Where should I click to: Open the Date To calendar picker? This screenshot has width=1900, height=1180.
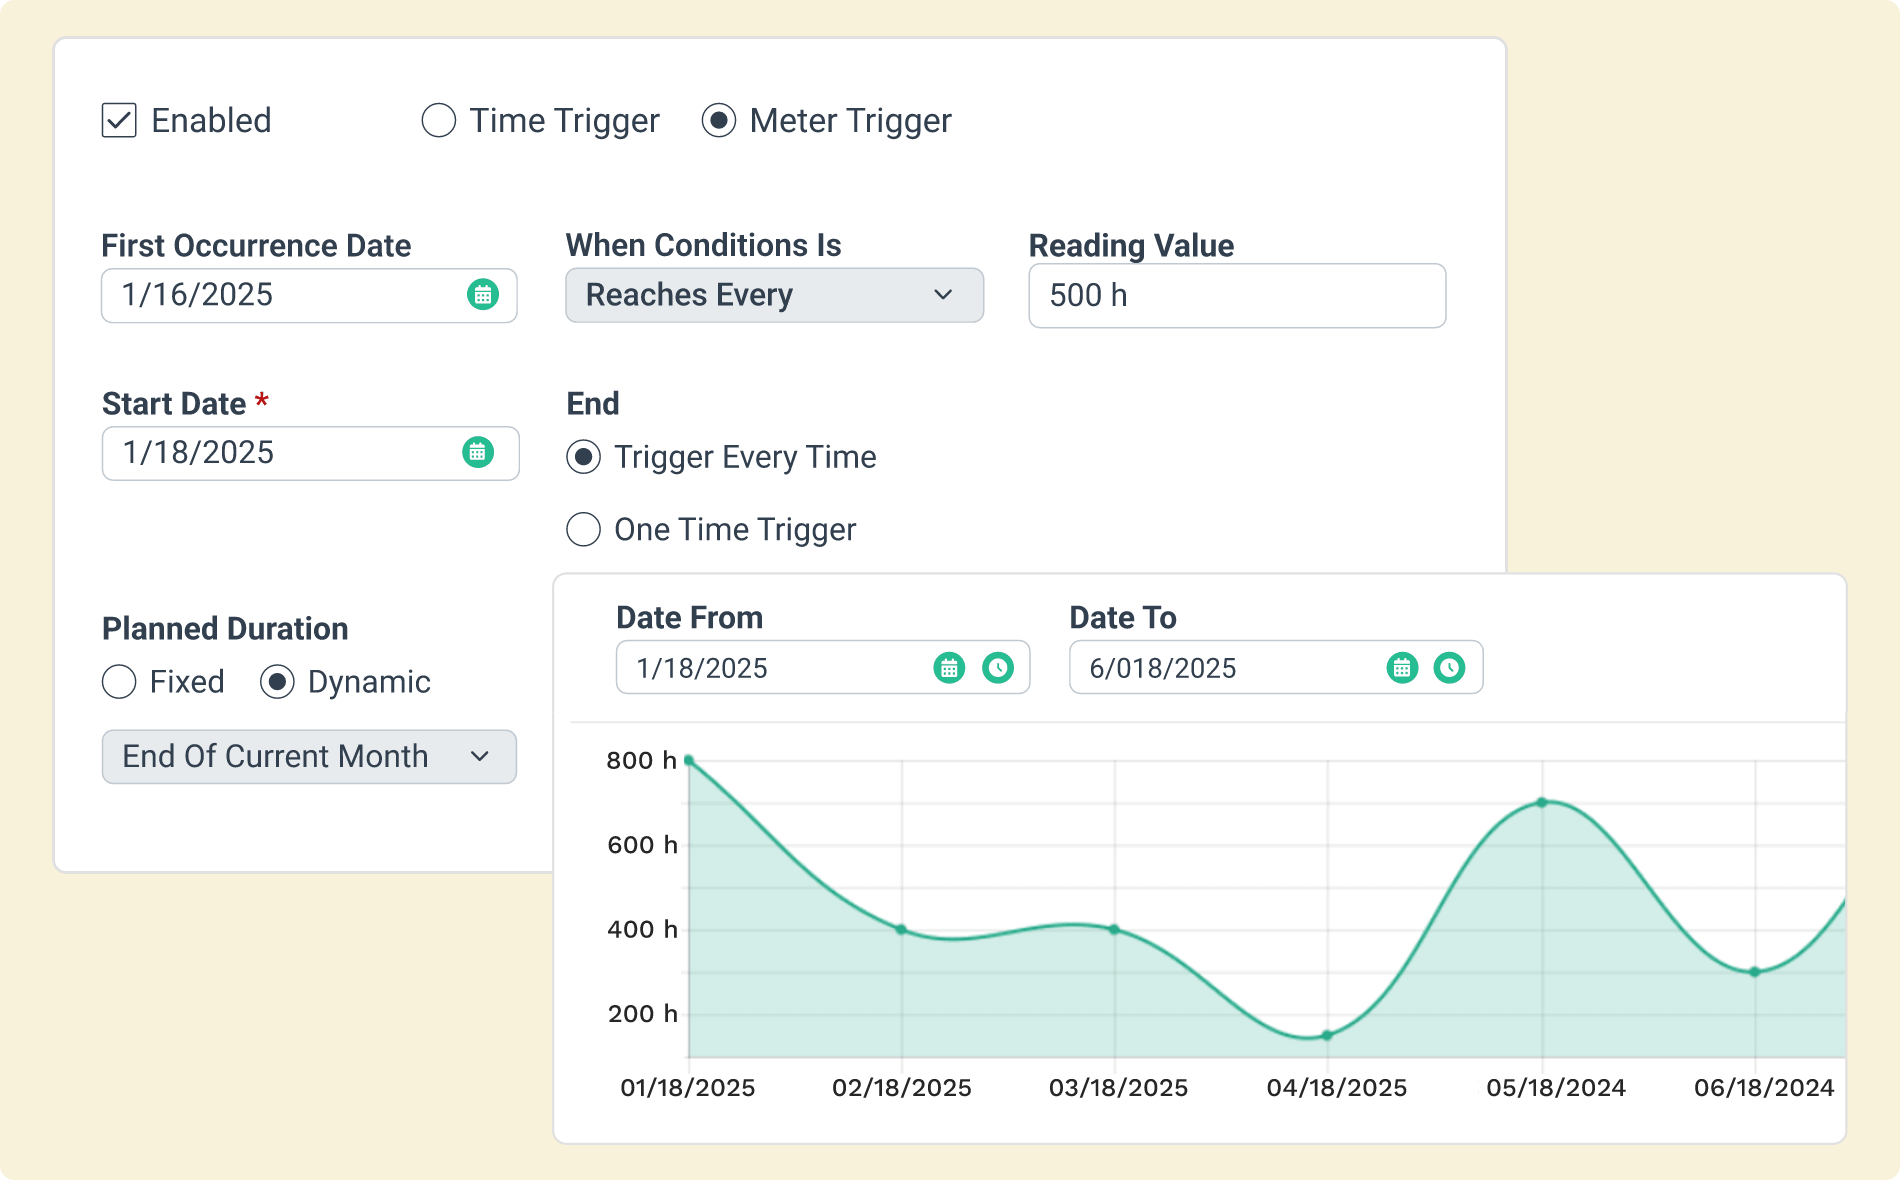tap(1402, 667)
